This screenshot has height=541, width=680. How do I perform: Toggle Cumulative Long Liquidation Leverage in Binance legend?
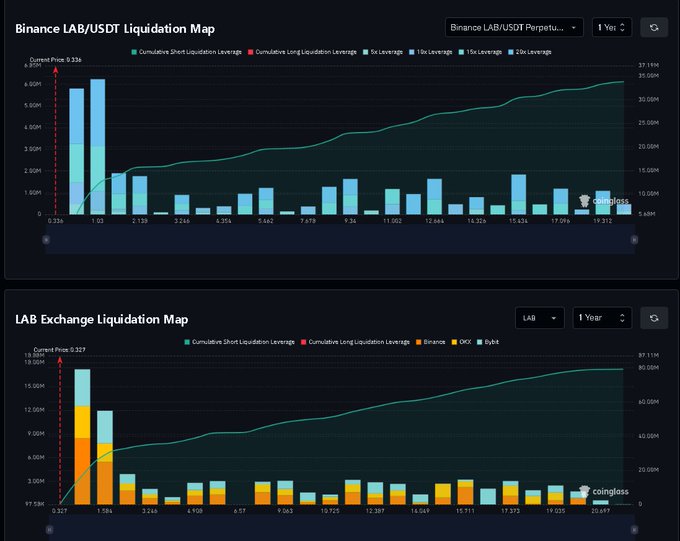[x=302, y=52]
